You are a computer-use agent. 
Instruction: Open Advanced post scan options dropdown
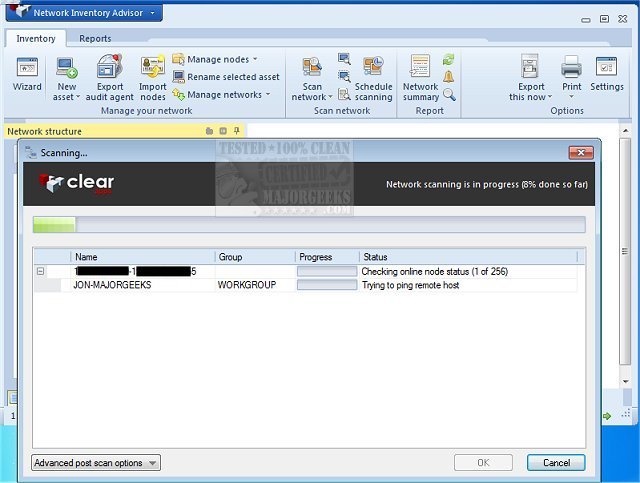[x=96, y=463]
